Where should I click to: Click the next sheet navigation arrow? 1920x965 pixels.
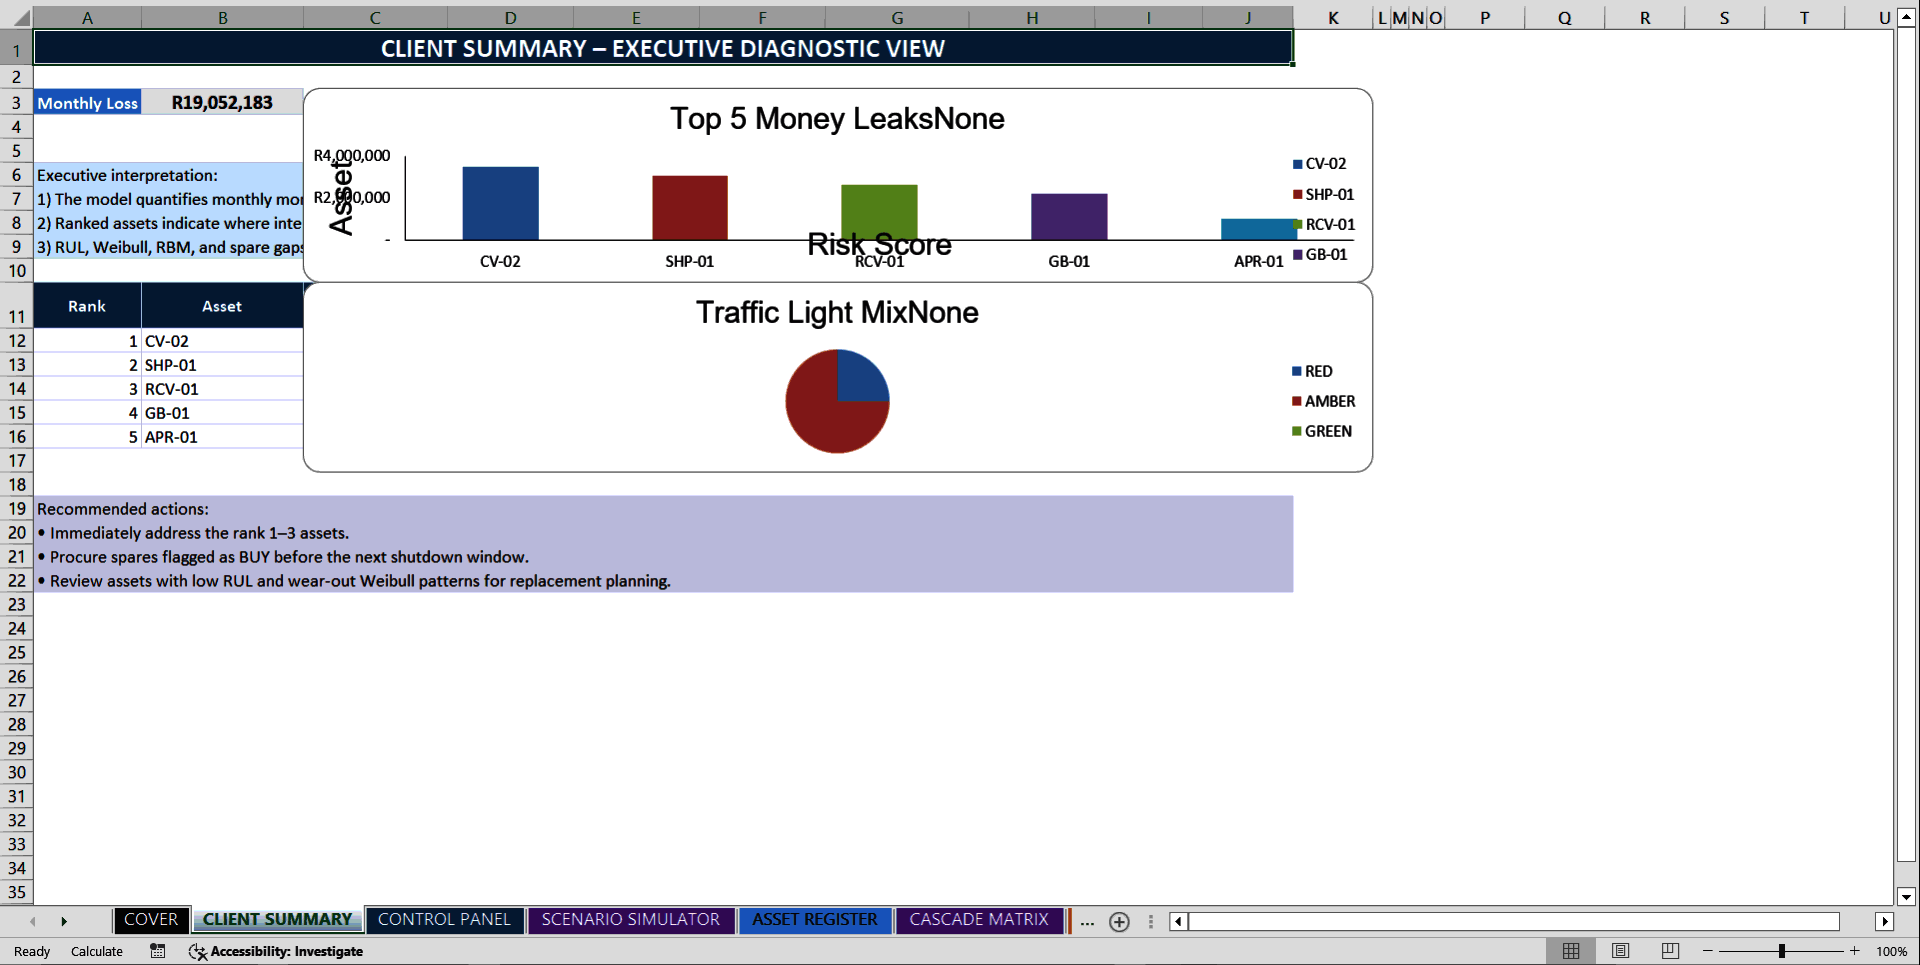click(64, 920)
